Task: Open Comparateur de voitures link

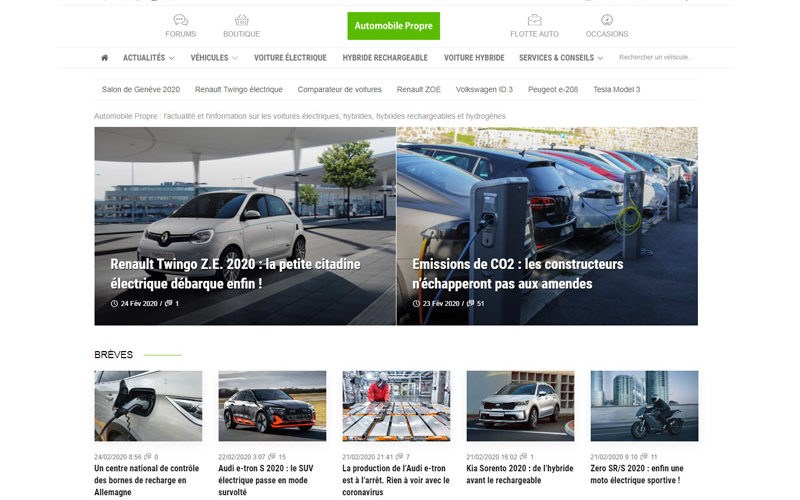Action: coord(340,89)
